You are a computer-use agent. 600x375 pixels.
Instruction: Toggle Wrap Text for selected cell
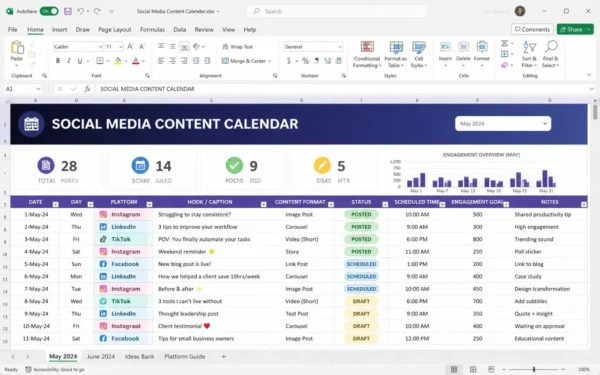pos(238,47)
